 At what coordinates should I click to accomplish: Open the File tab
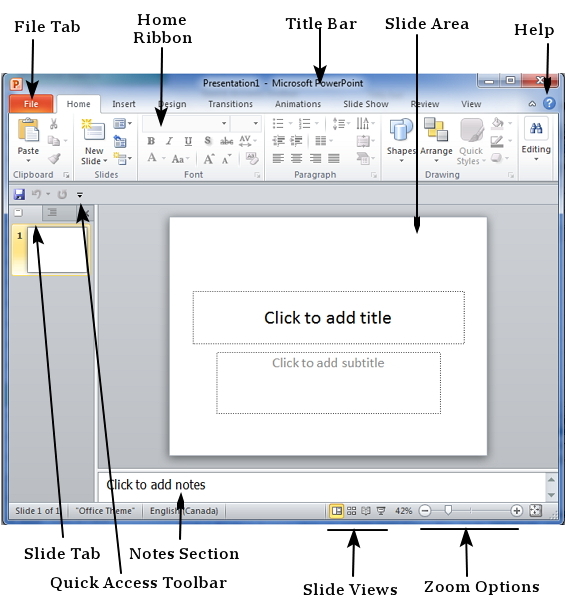[x=31, y=104]
